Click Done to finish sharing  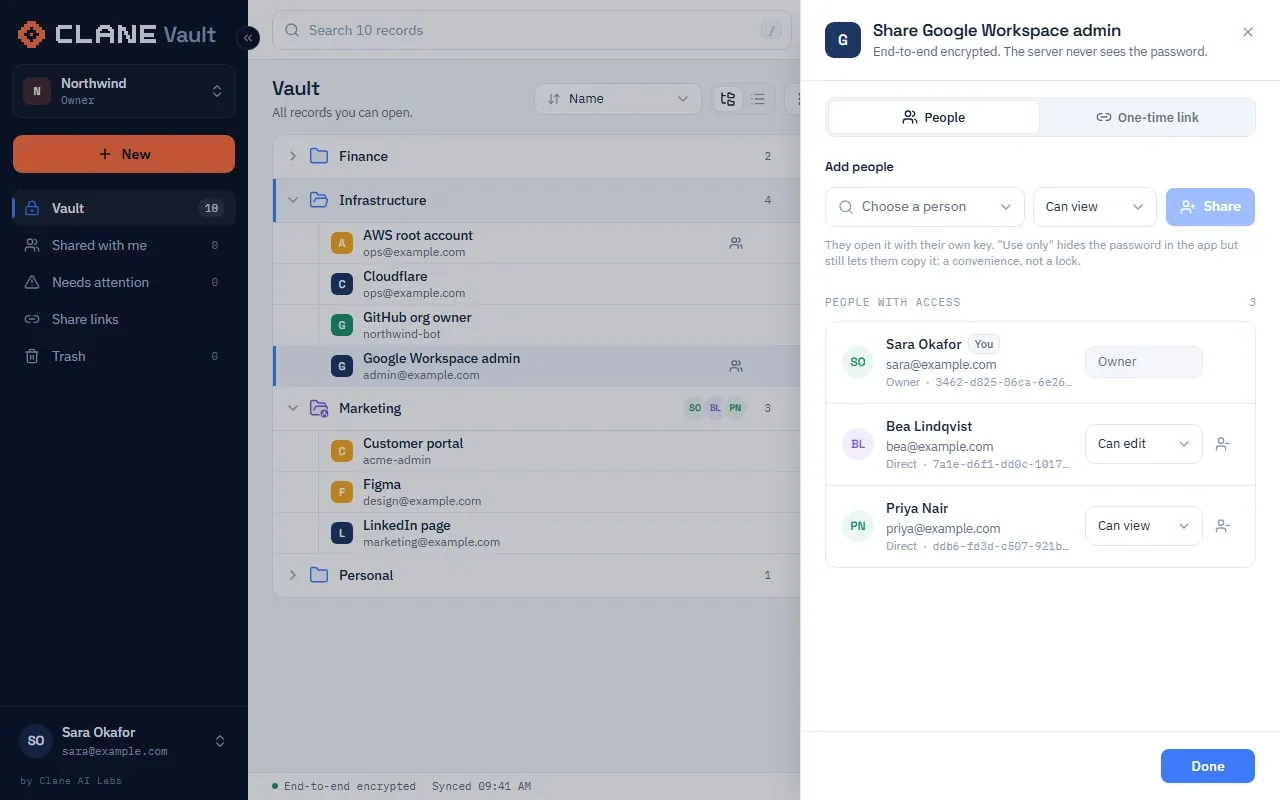(x=1208, y=766)
